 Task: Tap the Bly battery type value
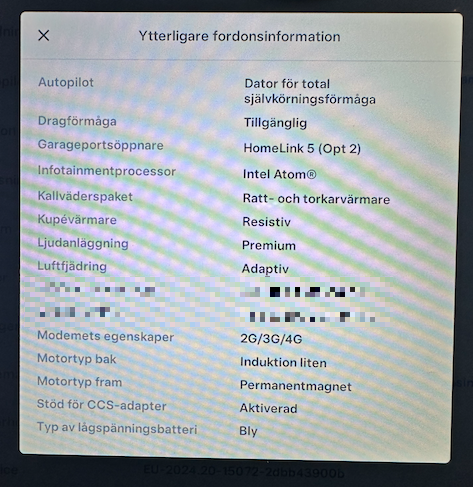point(248,431)
